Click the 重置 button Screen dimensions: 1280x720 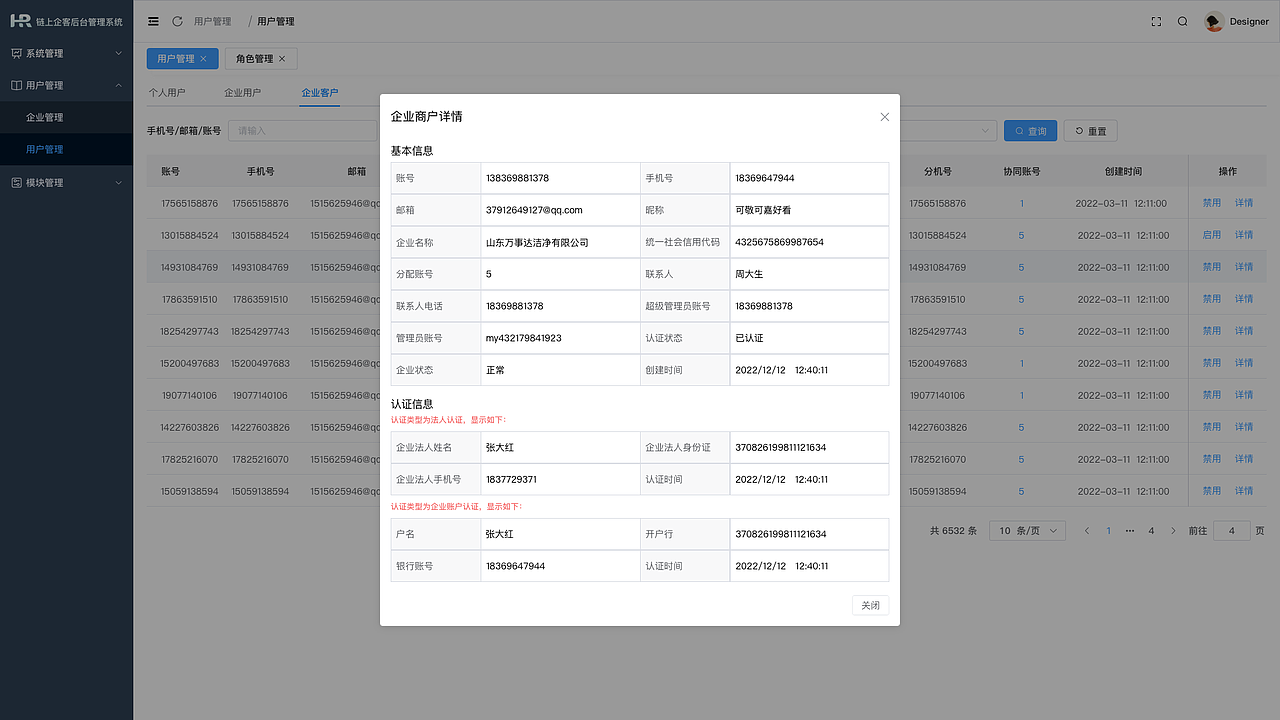click(1090, 130)
